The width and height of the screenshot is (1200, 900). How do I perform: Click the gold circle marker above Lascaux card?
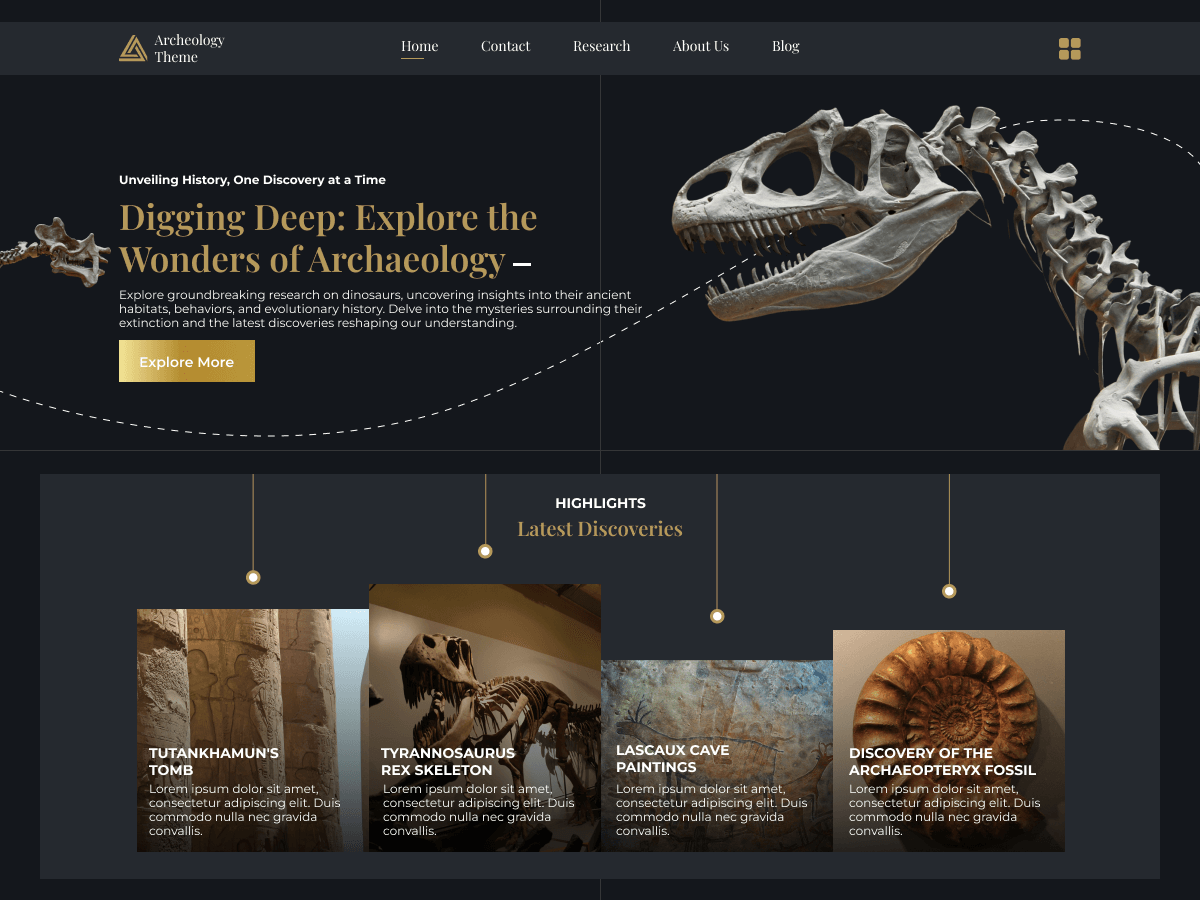click(717, 617)
